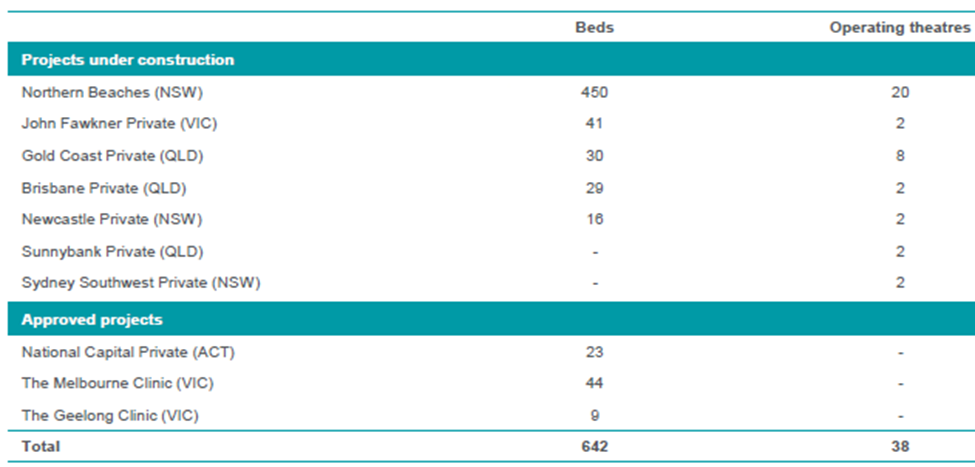Click the total operating theatres value 38
This screenshot has width=975, height=467.
click(x=900, y=446)
